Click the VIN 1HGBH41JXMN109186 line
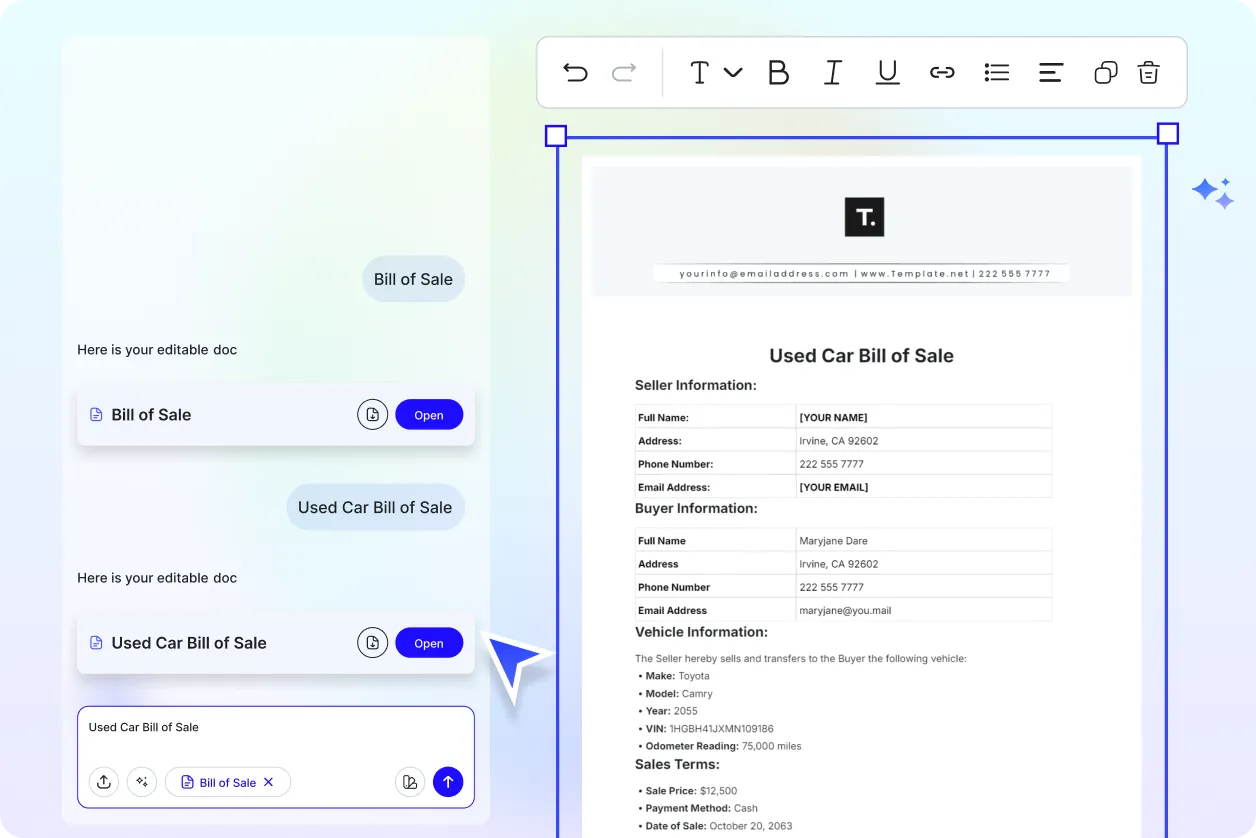 pos(705,729)
